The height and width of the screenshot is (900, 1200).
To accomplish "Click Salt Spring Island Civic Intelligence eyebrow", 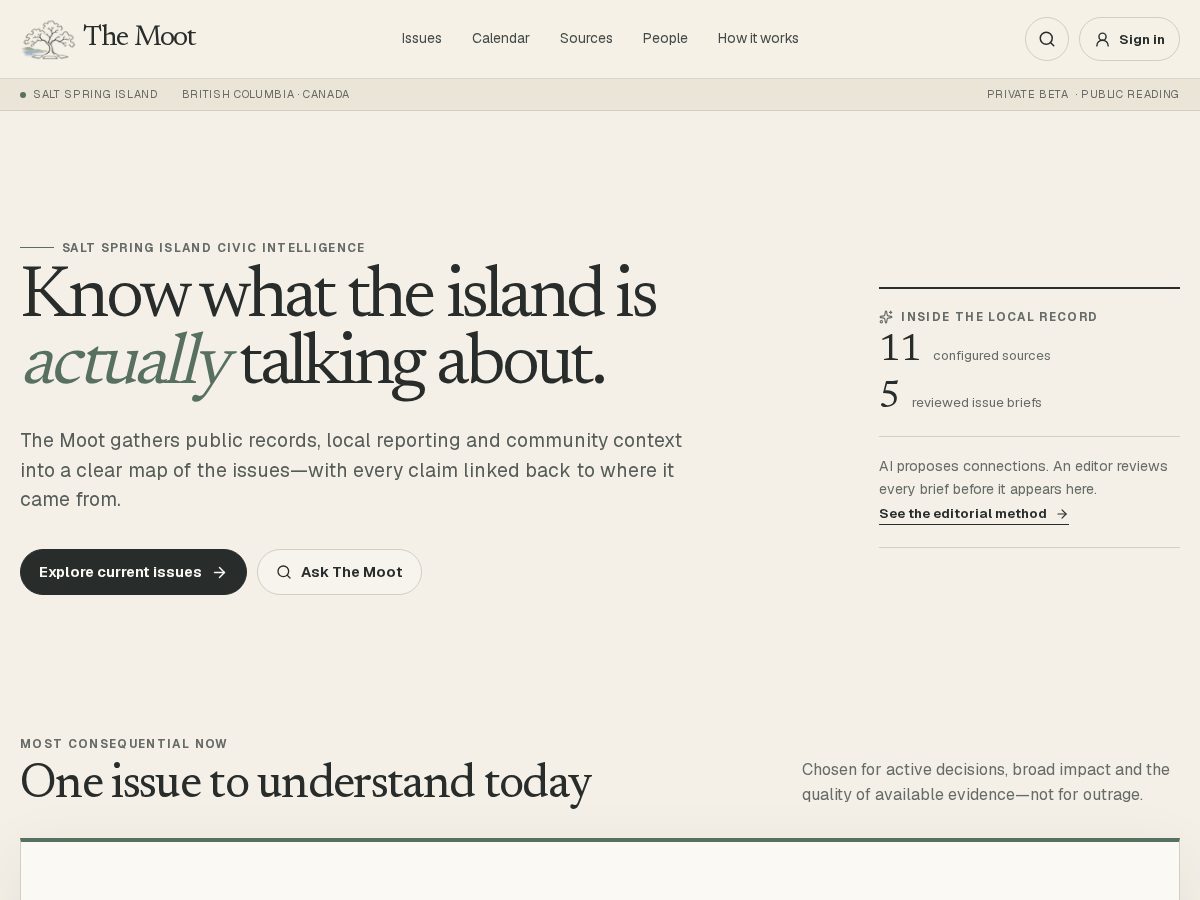I will click(x=213, y=248).
